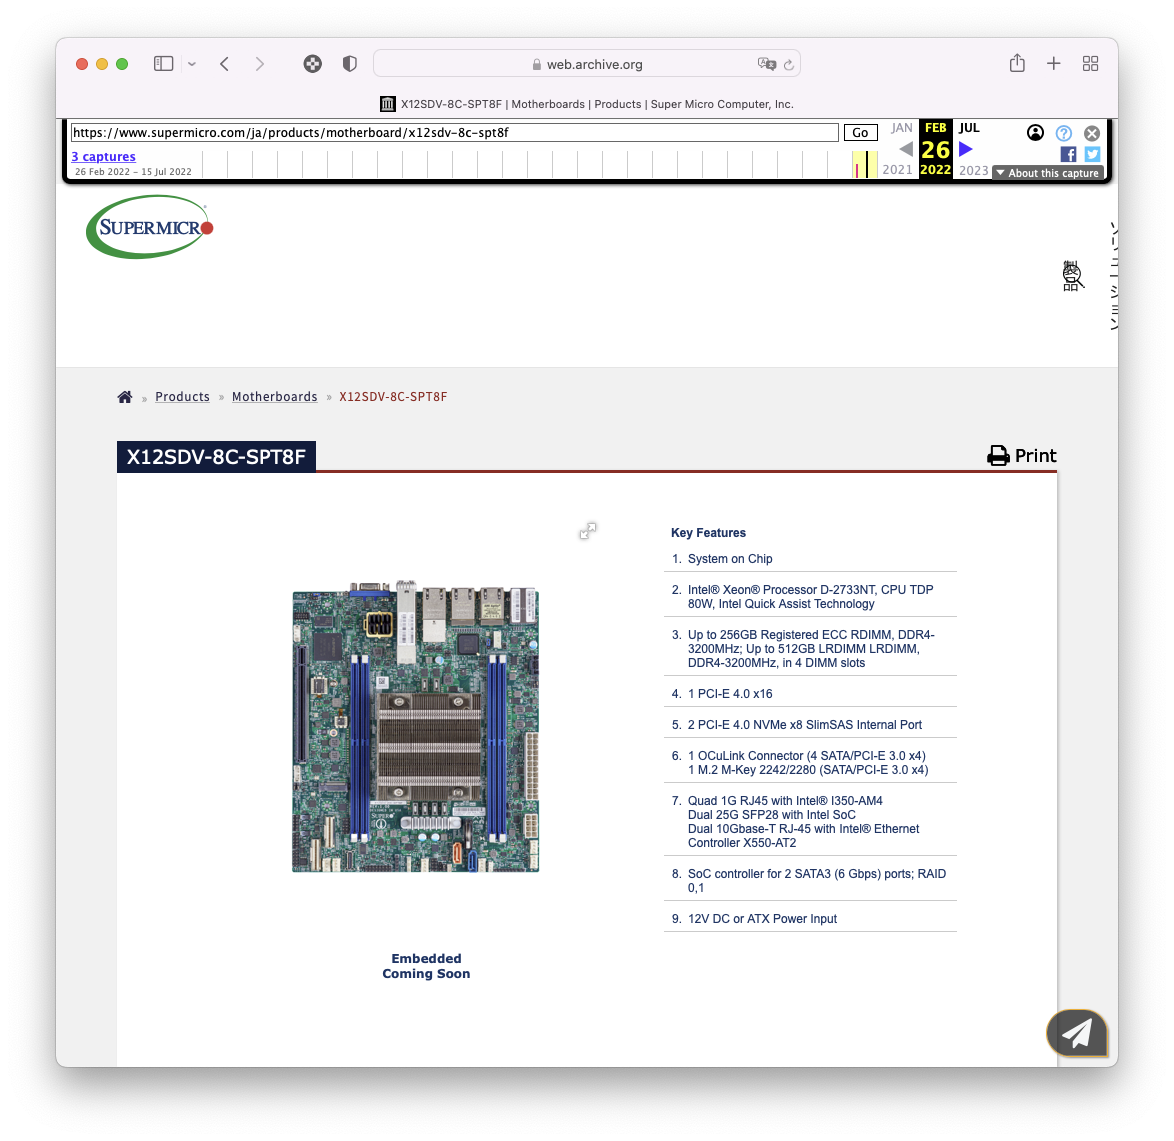
Task: Open the paper plane contact button
Action: click(1077, 1033)
